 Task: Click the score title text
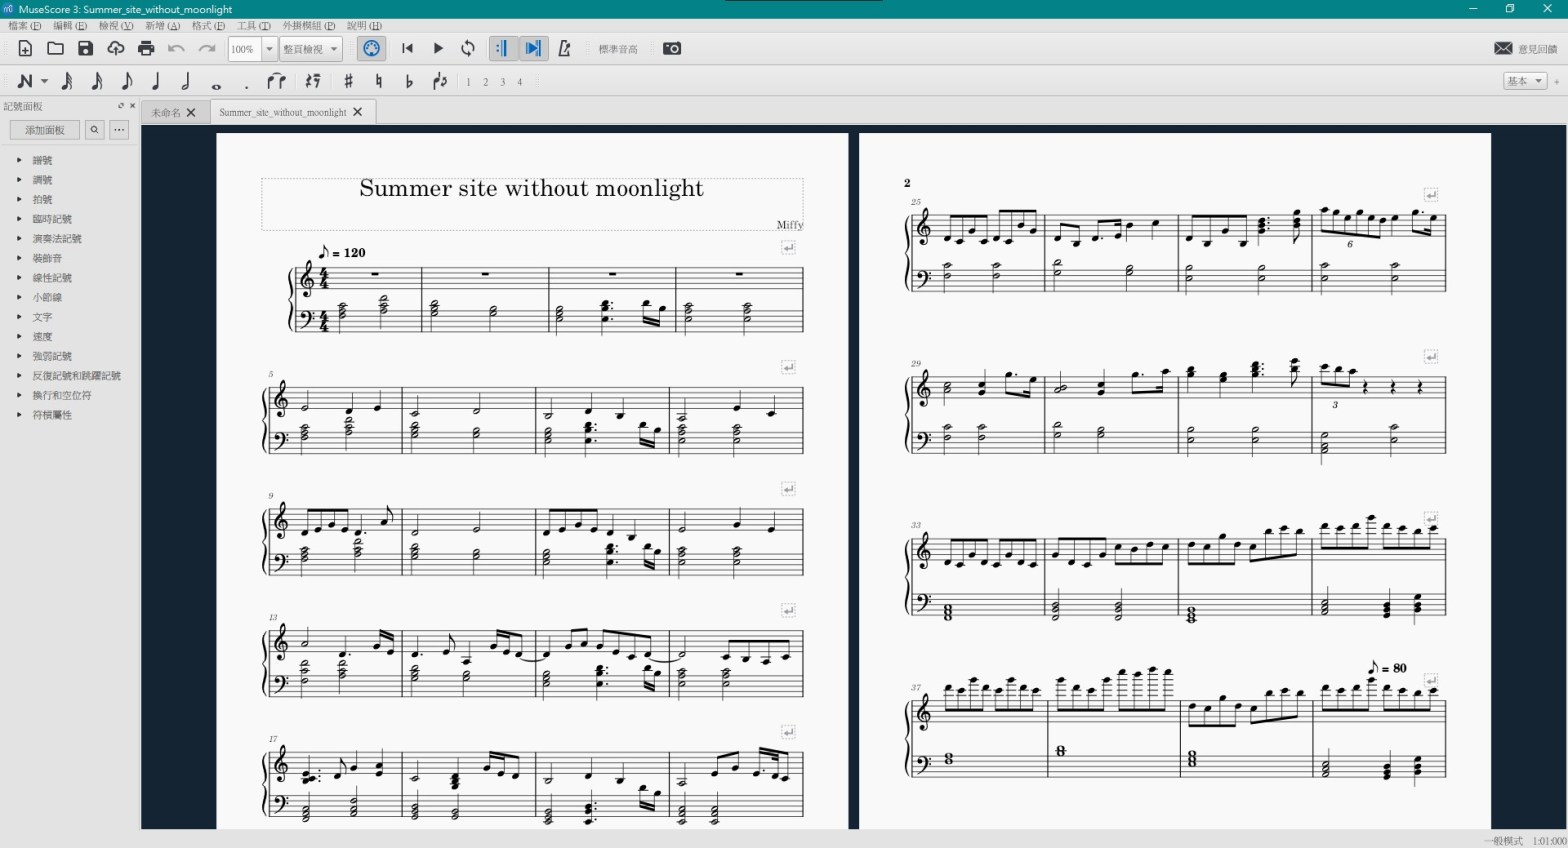[x=531, y=188]
